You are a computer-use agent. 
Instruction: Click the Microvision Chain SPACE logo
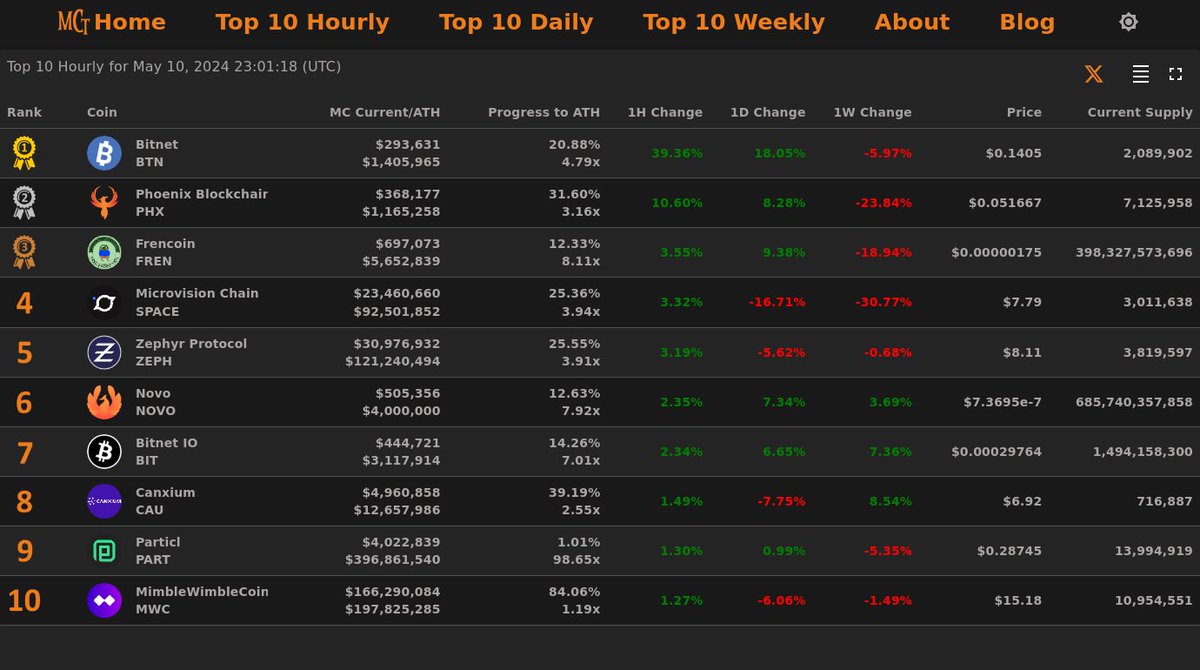click(104, 302)
